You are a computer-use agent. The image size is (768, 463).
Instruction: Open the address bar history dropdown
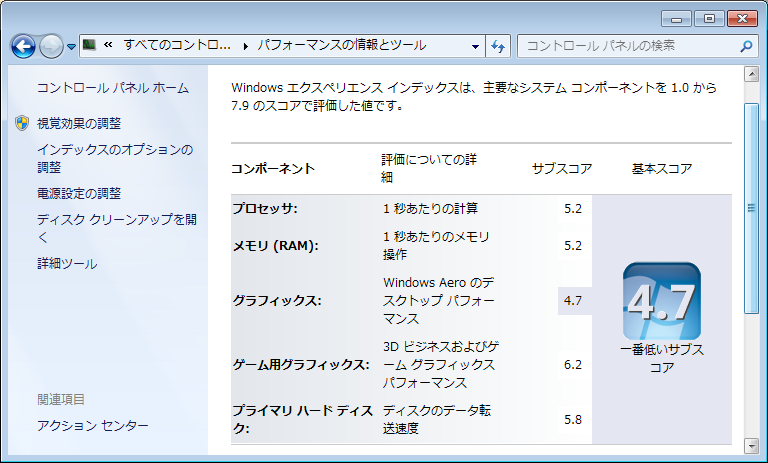(475, 47)
